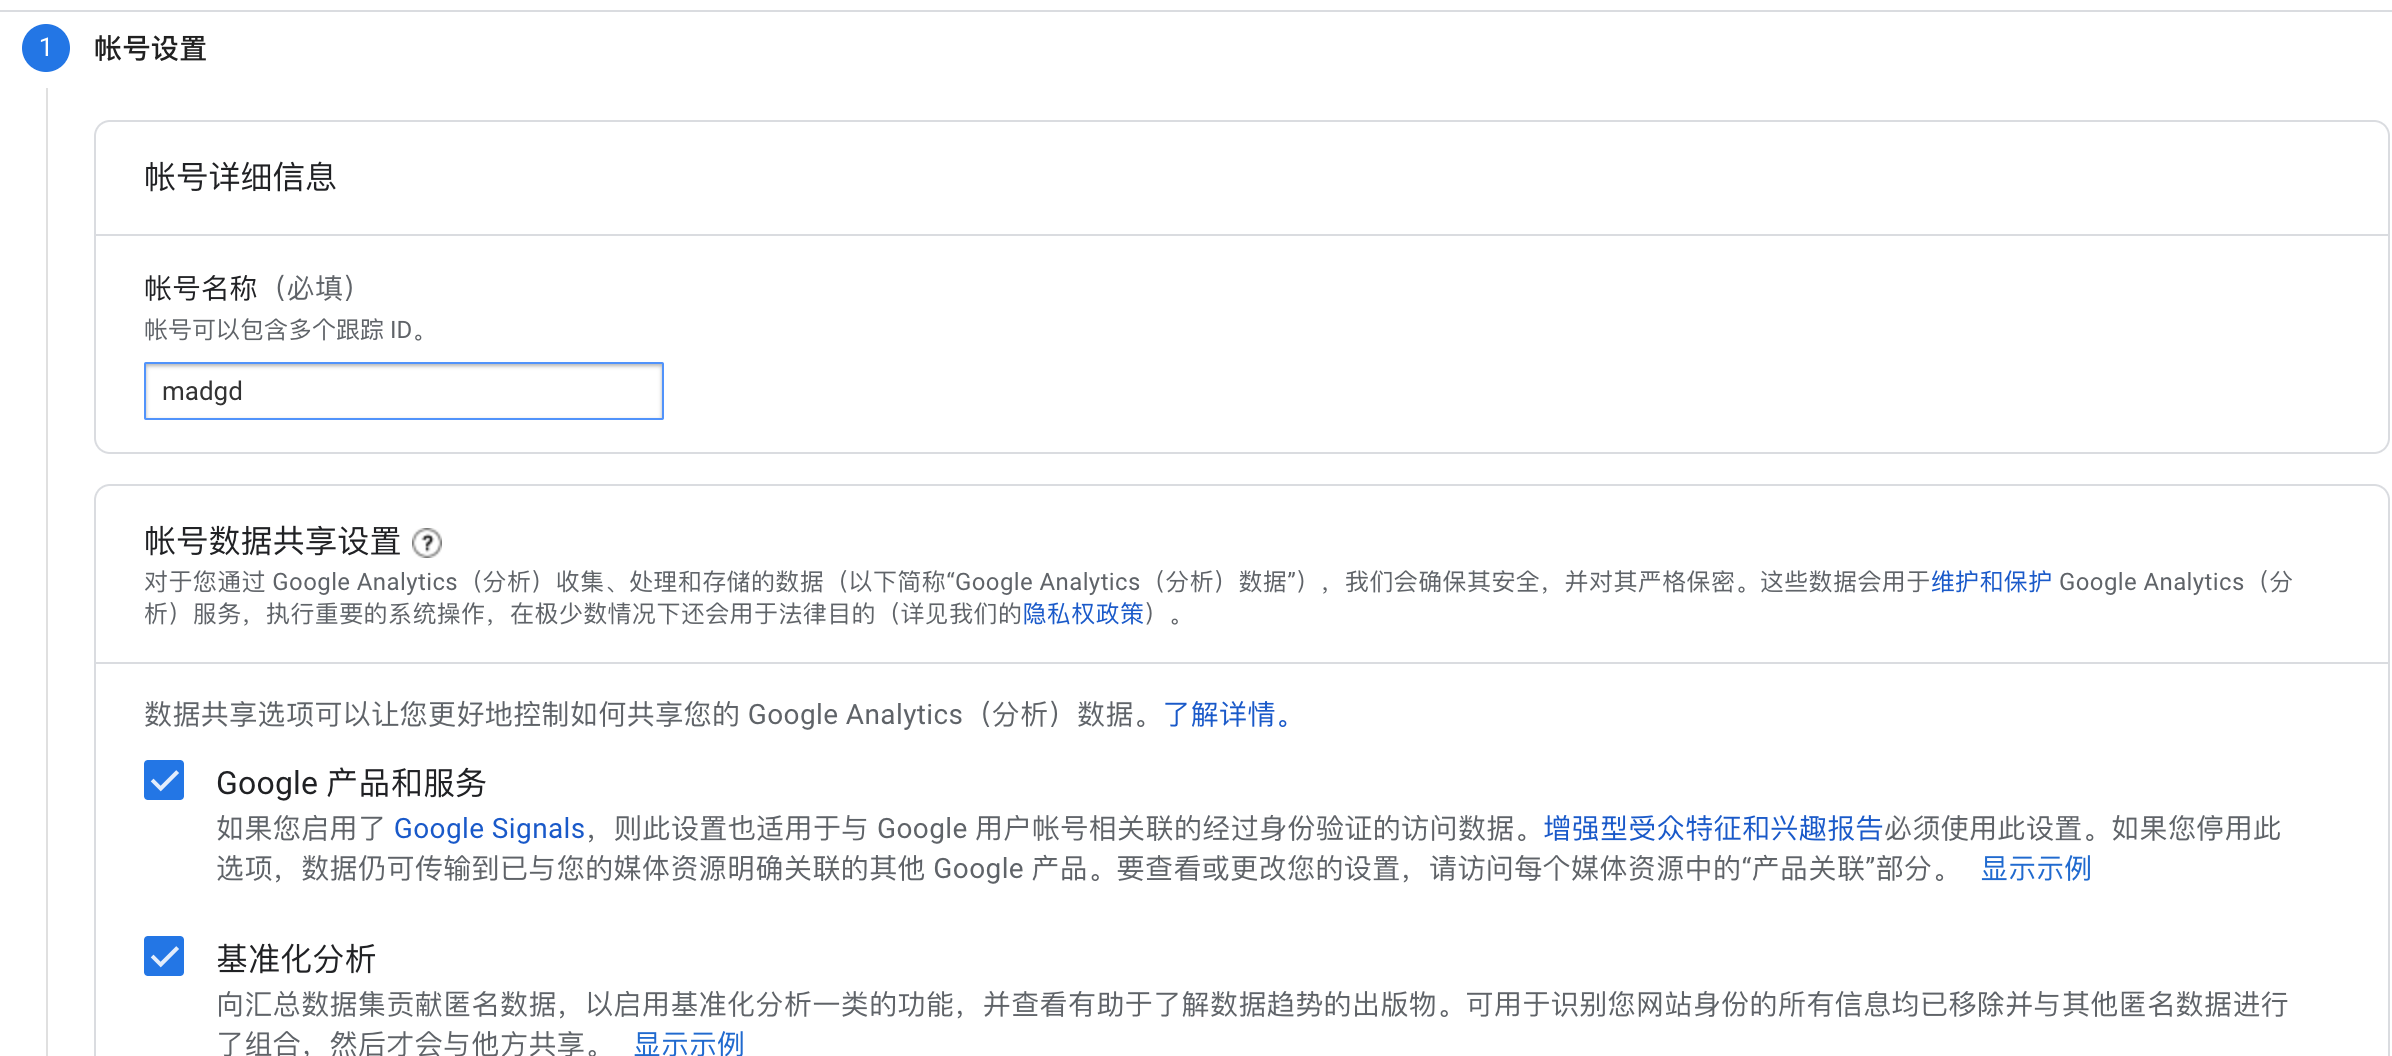The image size is (2392, 1056).
Task: Click the 帐号数据共享设置 section heading
Action: point(272,541)
